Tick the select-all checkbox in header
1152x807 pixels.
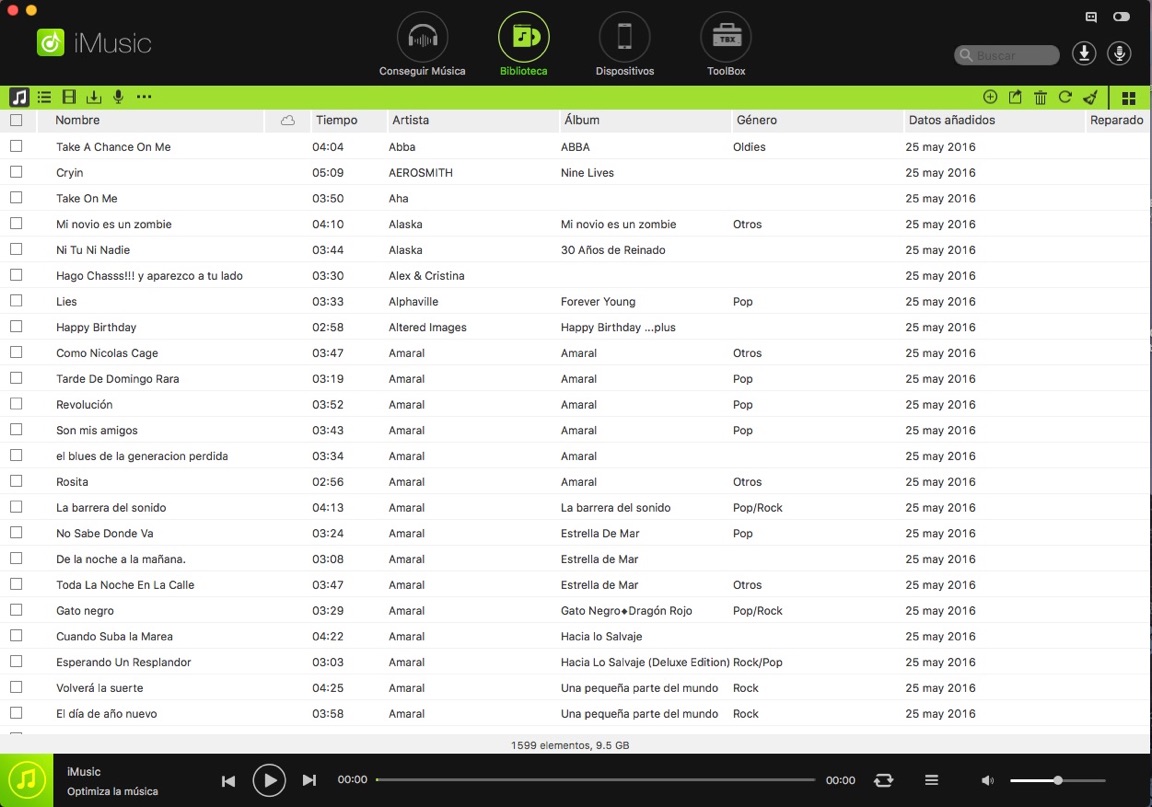16,120
